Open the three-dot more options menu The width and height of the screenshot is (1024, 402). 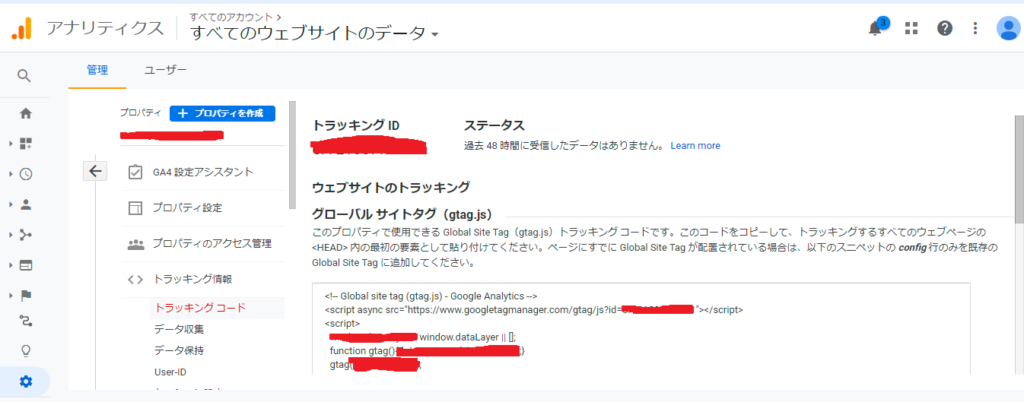(975, 28)
